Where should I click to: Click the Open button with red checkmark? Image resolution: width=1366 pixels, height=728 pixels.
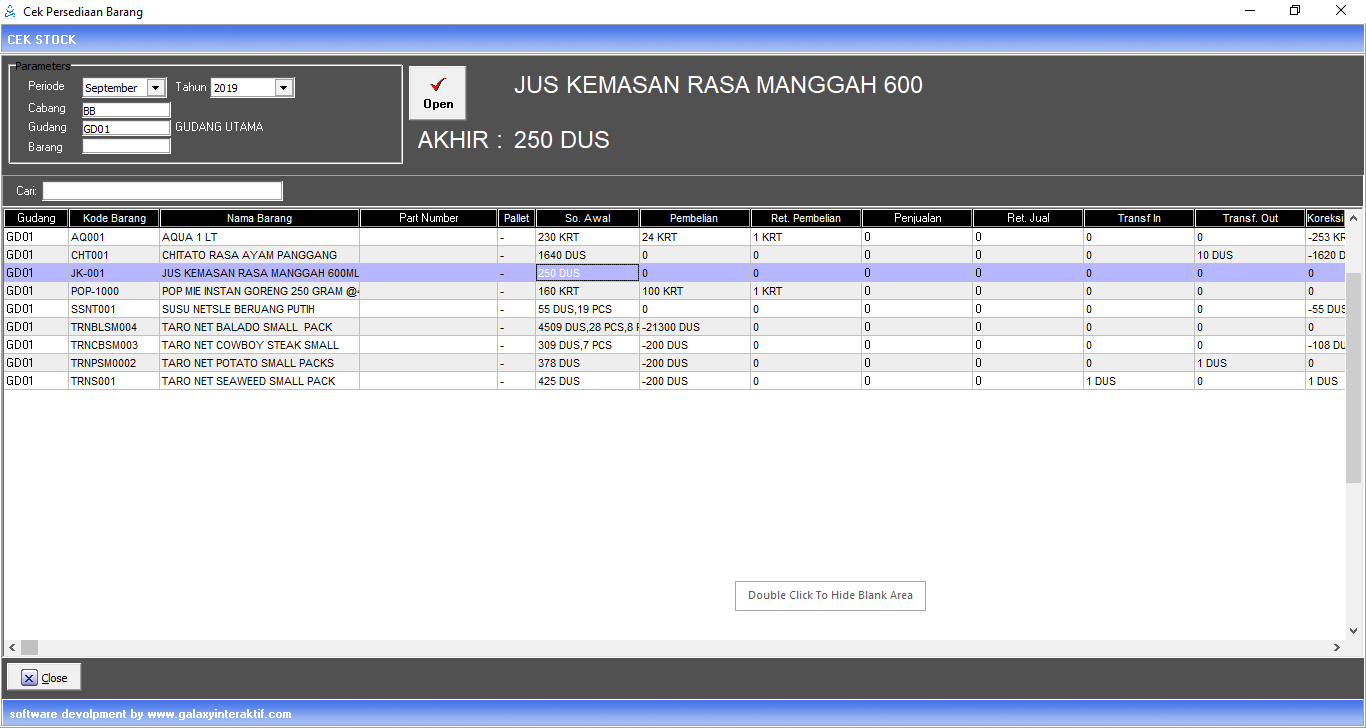(x=437, y=93)
